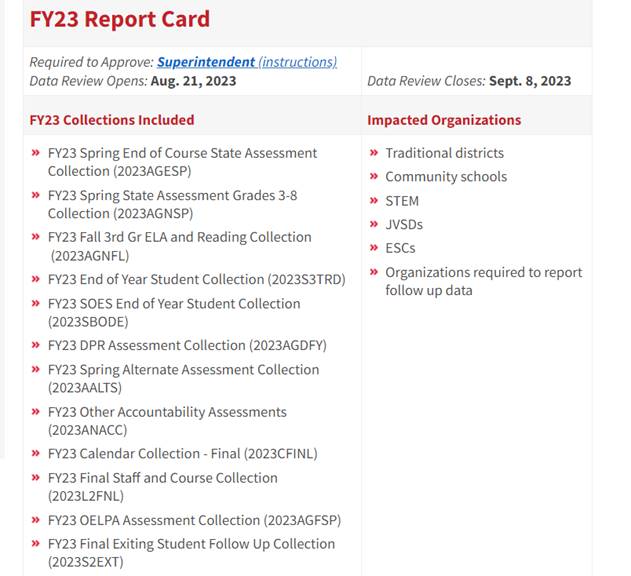Click bullet arrow for Spring End of Course collection
The width and height of the screenshot is (631, 576).
(37, 153)
